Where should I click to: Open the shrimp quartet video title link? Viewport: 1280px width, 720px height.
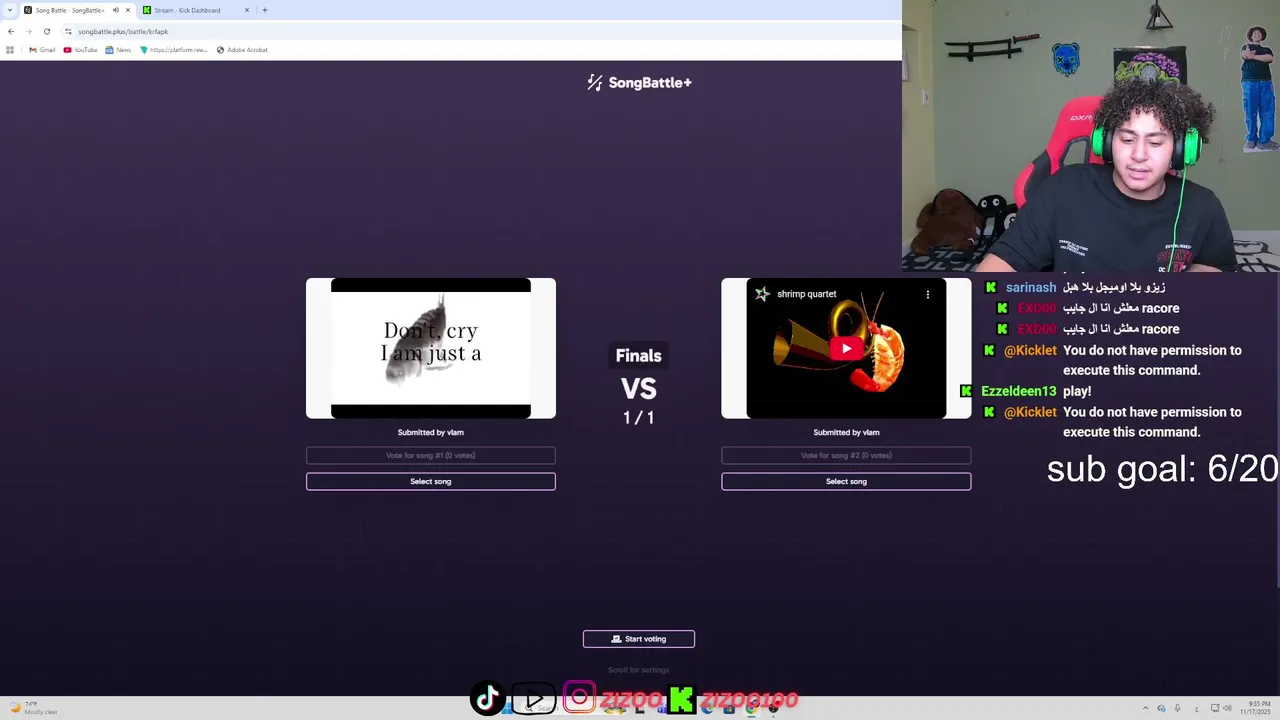[806, 294]
